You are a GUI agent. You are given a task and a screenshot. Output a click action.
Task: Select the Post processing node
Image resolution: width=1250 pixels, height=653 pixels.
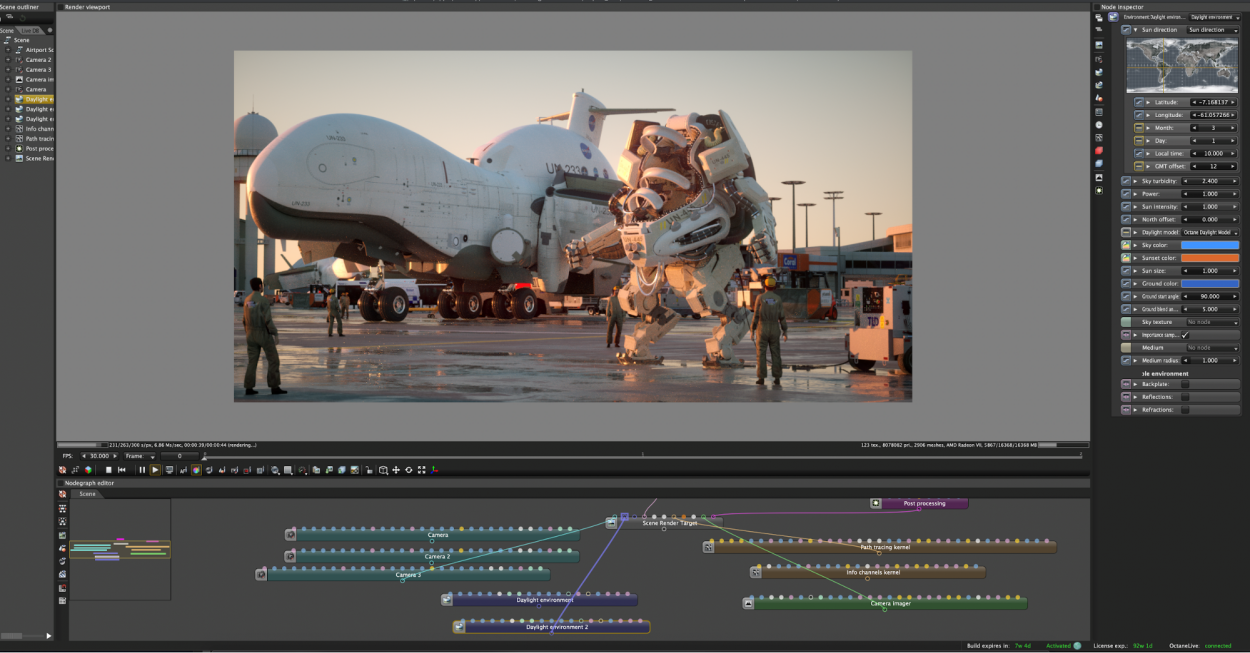pos(919,503)
